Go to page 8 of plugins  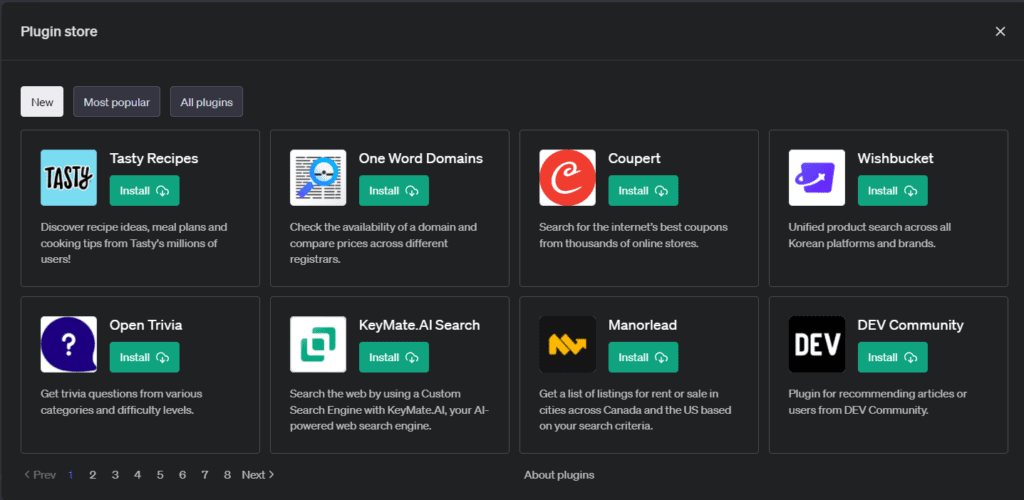(227, 475)
